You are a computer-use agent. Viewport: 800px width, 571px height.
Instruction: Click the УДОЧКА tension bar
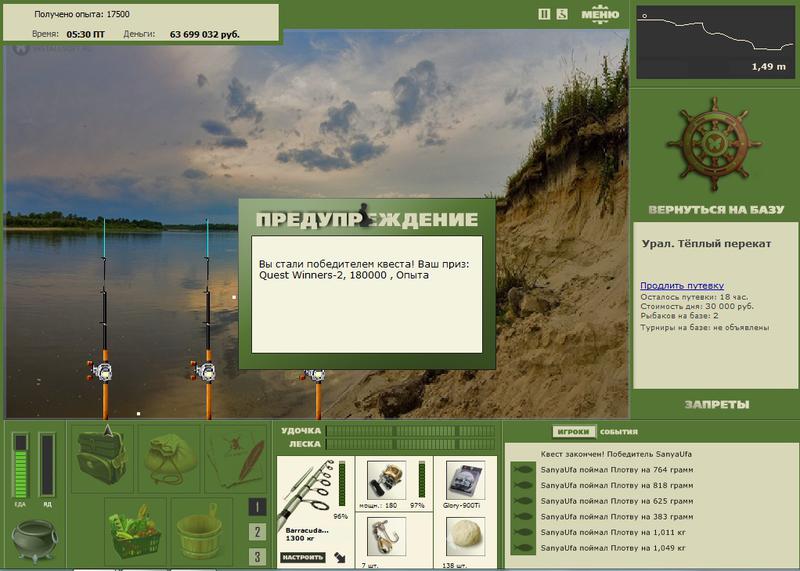411,431
